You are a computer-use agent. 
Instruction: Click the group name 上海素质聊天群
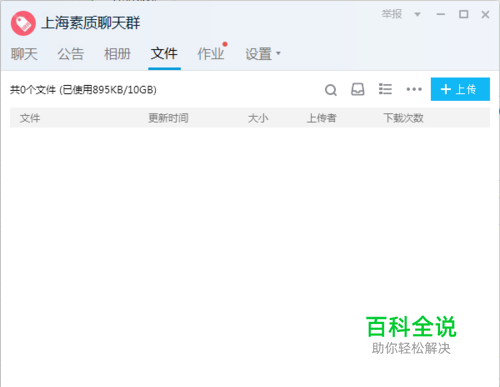point(91,23)
